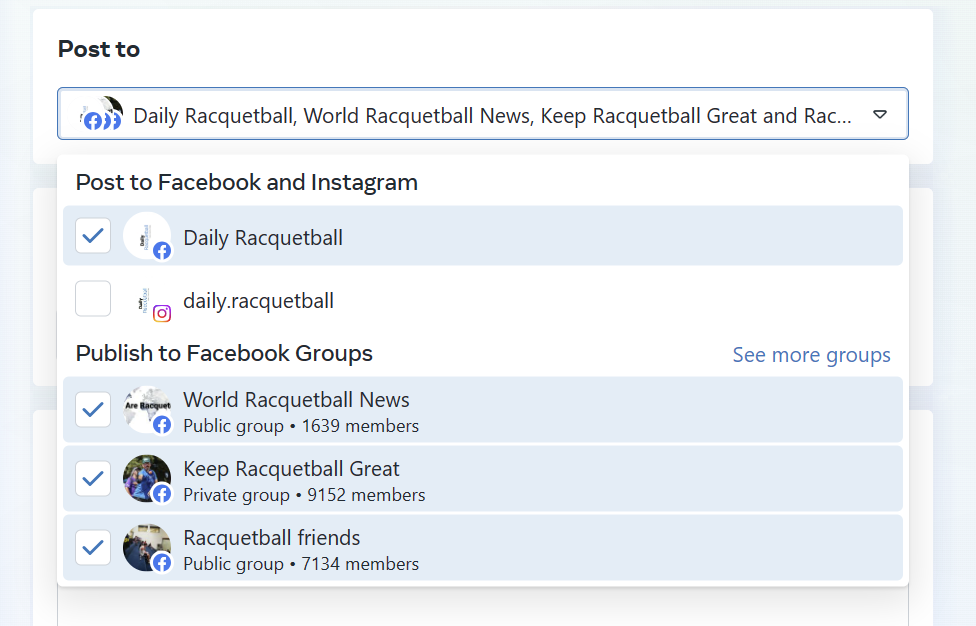Click the Keep Racquetball Great group photo
Screen dimensions: 976x626
click(144, 477)
